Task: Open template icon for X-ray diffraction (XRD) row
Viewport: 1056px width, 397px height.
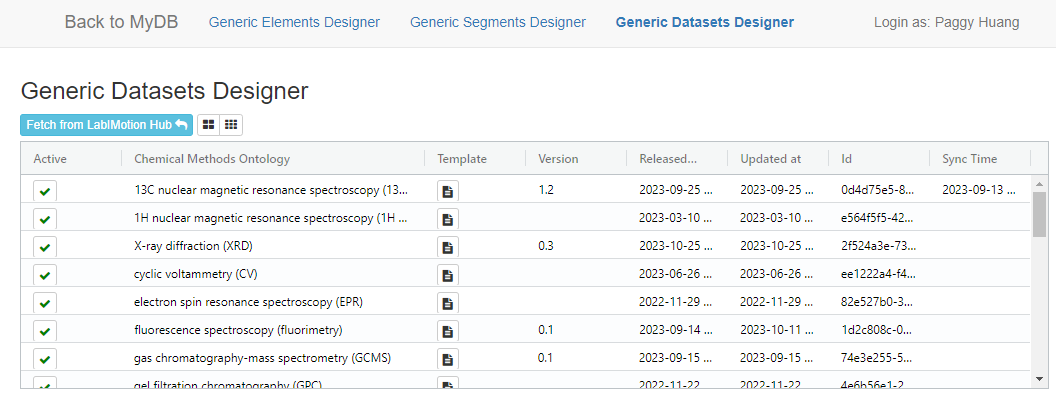Action: click(x=448, y=247)
